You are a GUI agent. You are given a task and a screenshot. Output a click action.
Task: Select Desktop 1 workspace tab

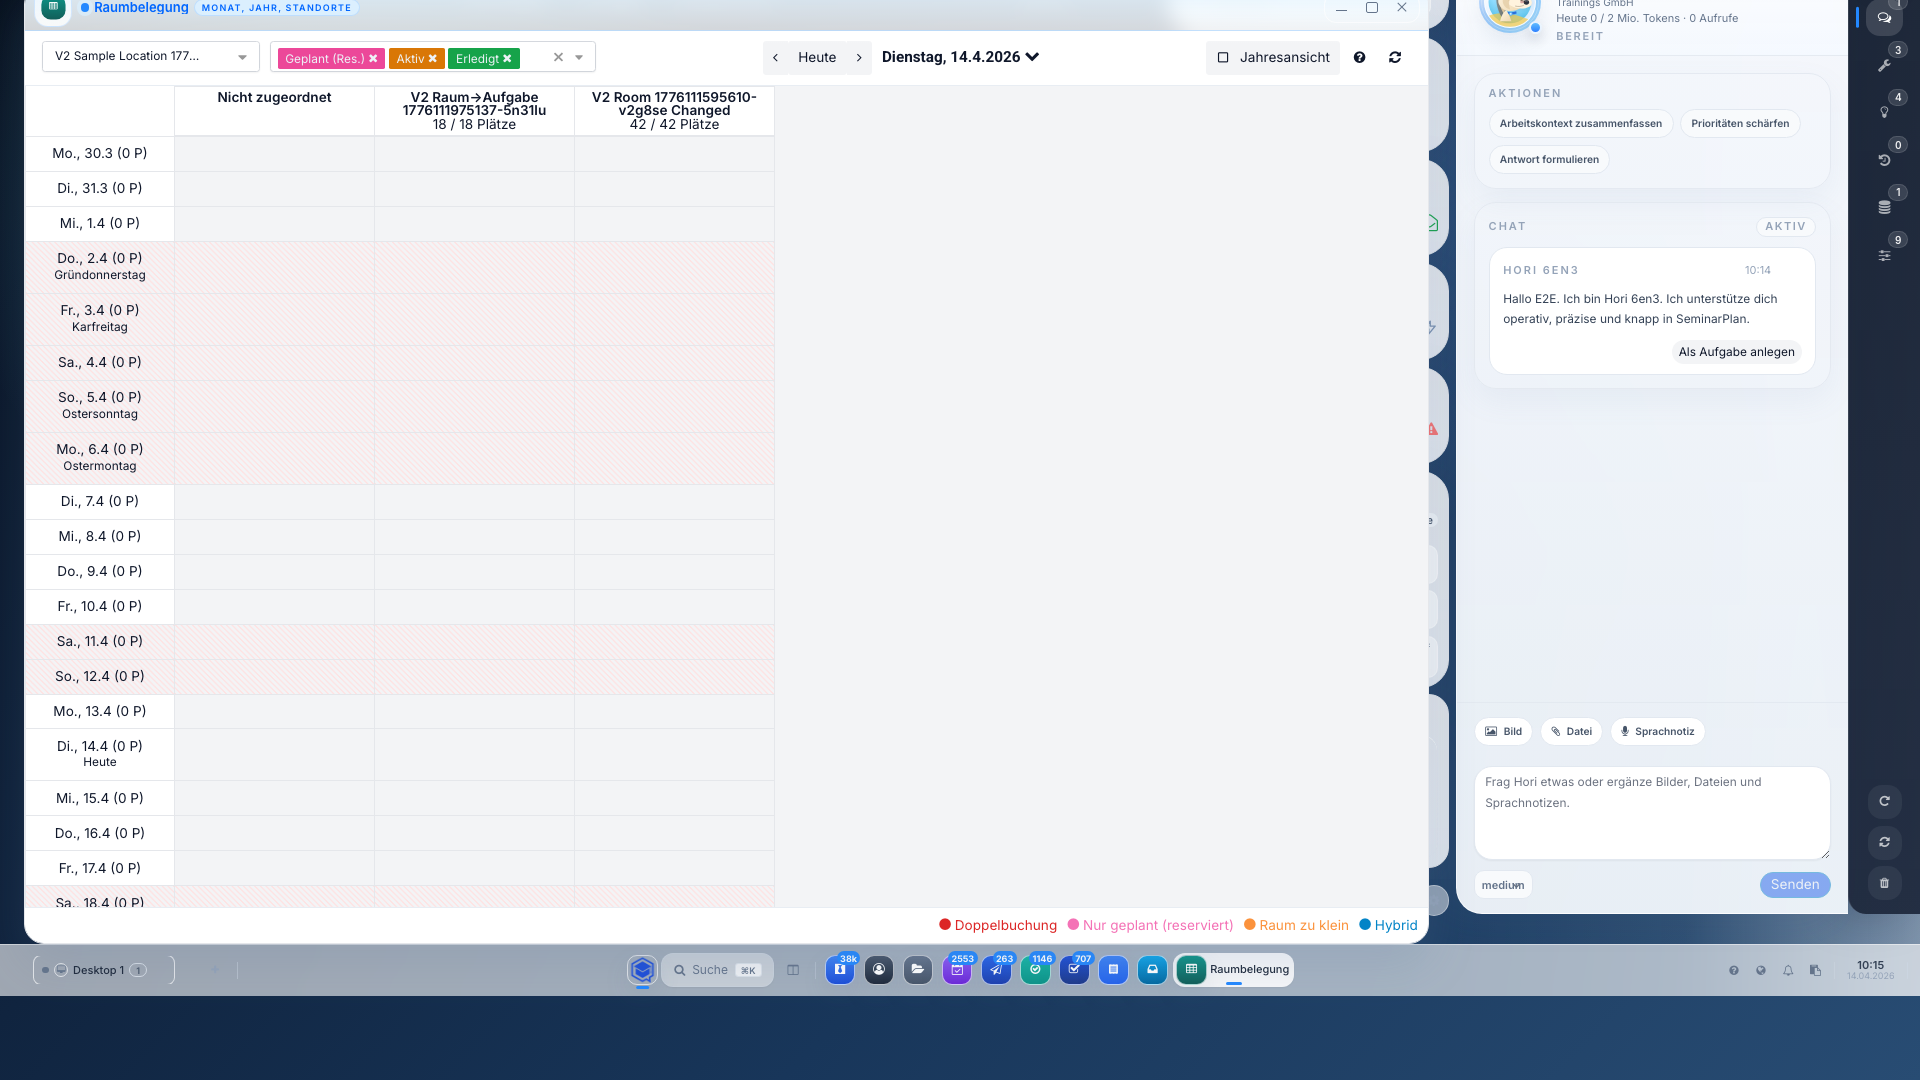click(98, 970)
